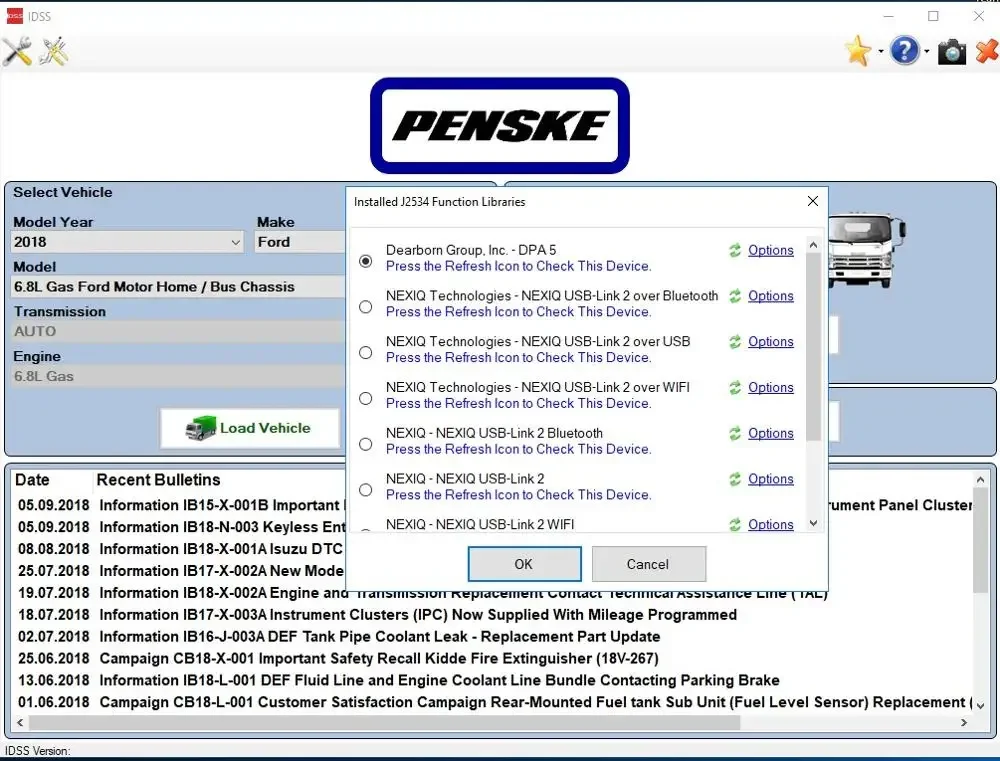Click the Load Vehicle button
1000x761 pixels.
click(250, 428)
